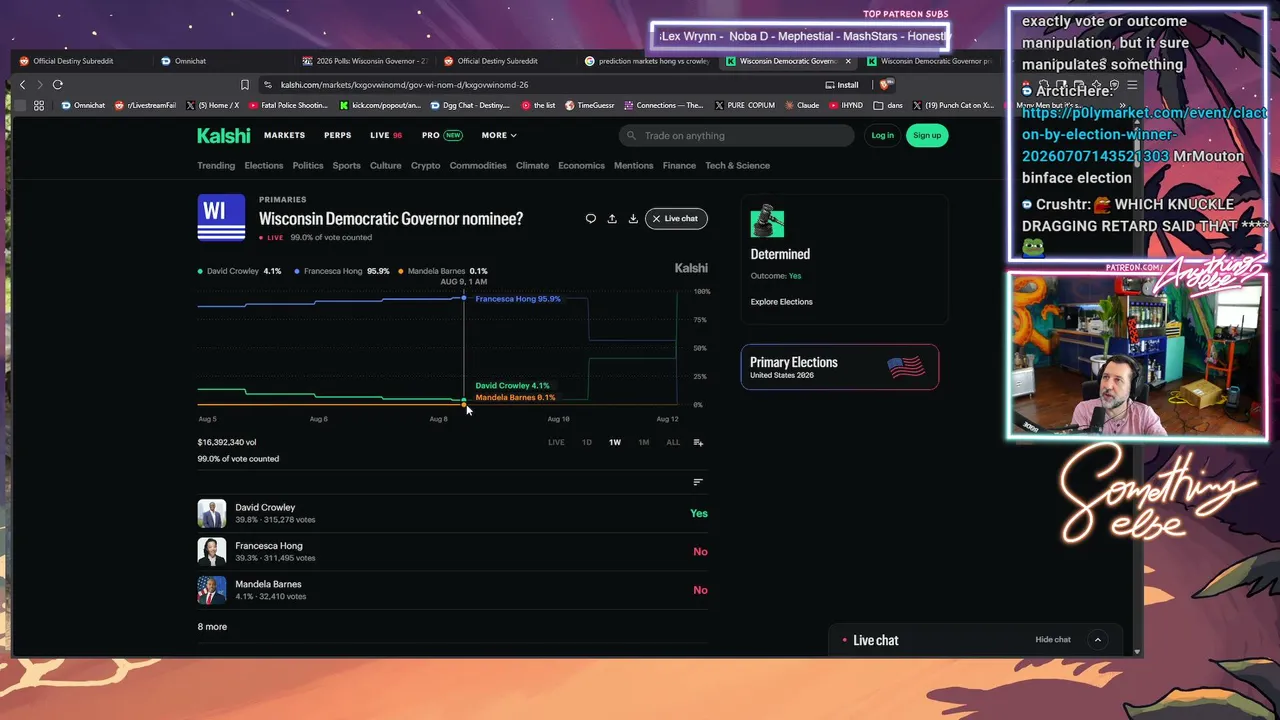Toggle David Crowley series in chart legend
1280x720 pixels.
(x=239, y=271)
